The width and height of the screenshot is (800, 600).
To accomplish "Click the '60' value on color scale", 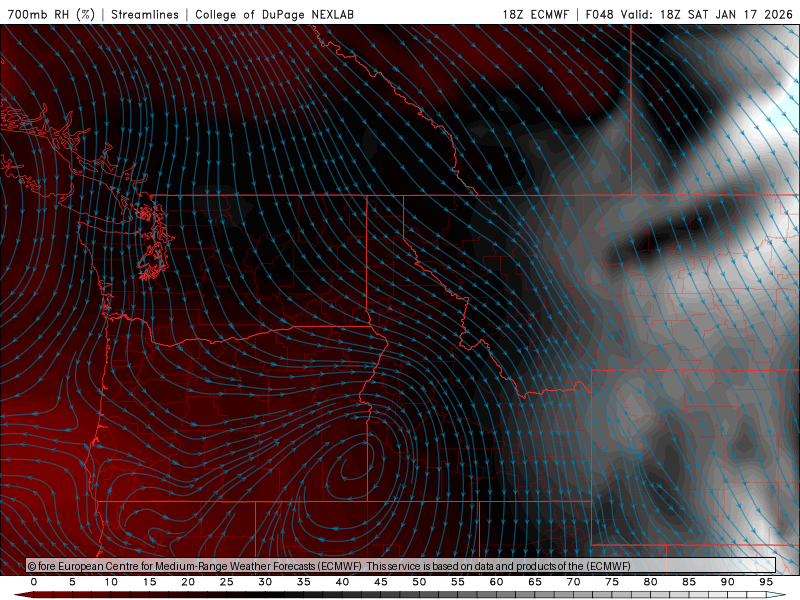I will (x=496, y=582).
